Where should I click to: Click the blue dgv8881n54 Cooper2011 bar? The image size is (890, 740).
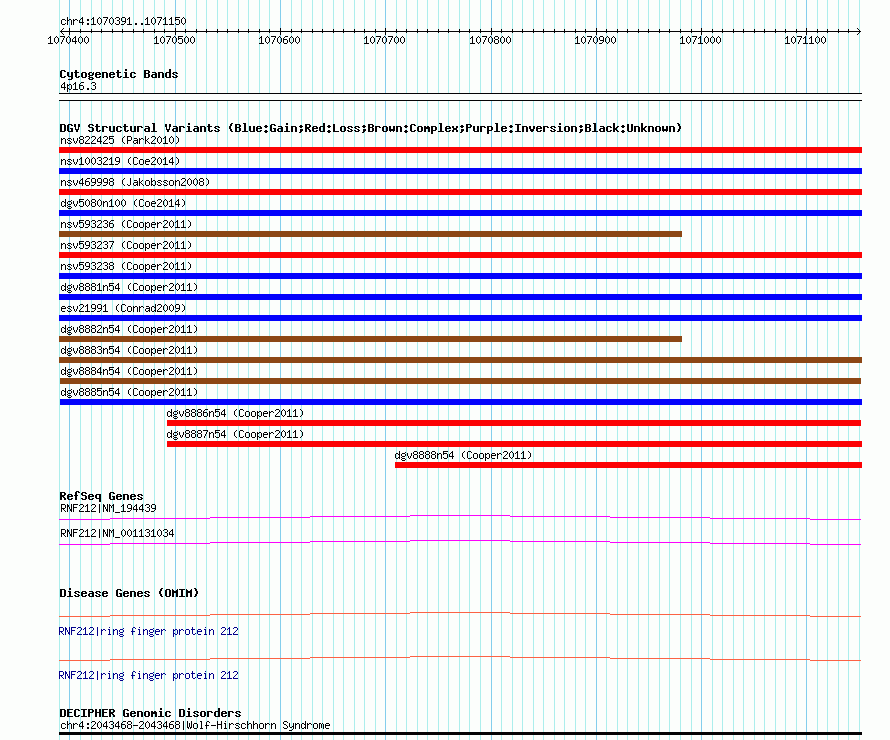pos(460,297)
